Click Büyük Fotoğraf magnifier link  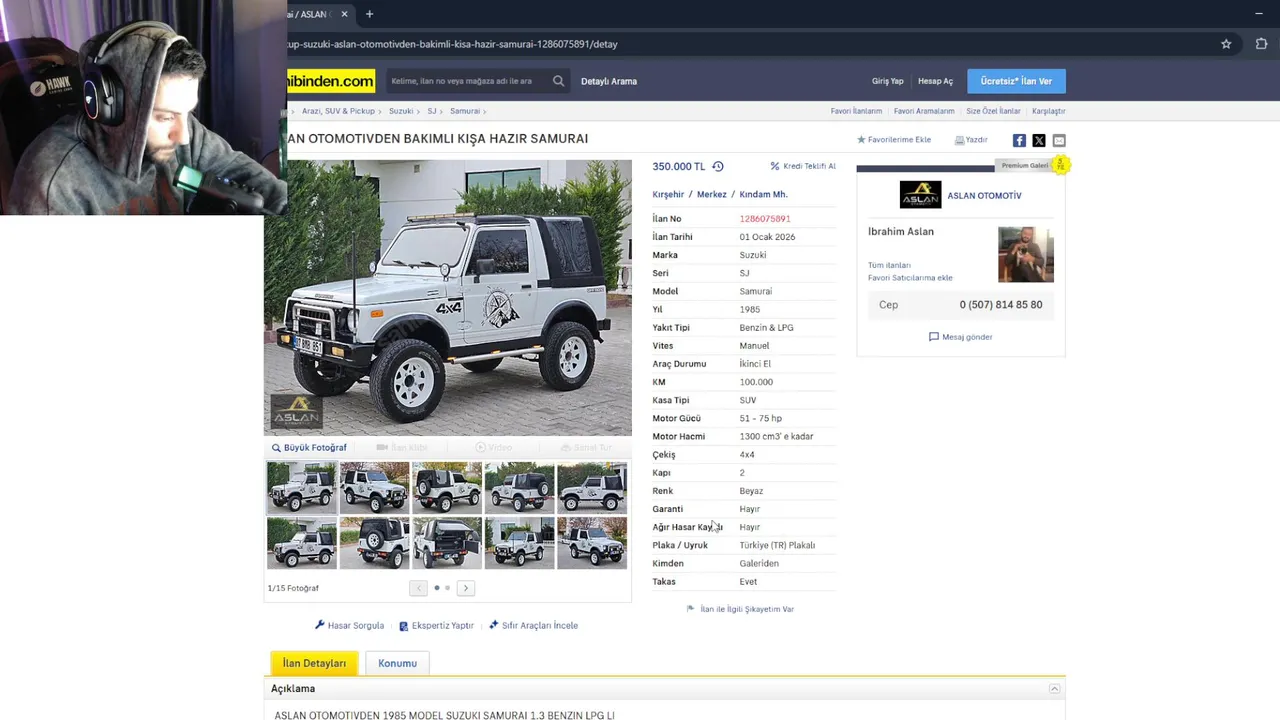point(309,448)
